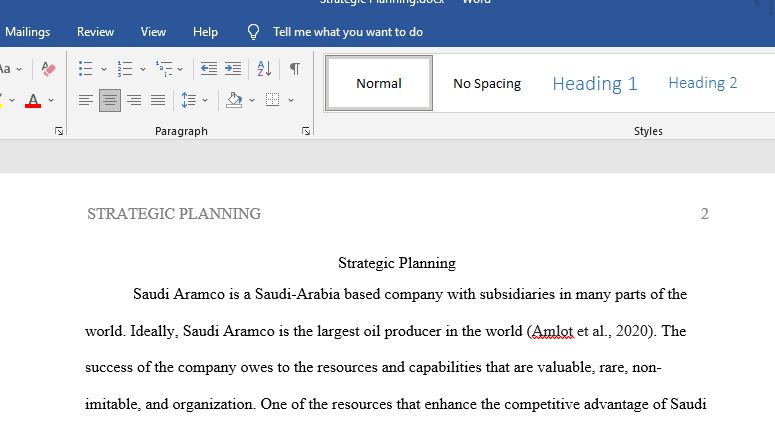Click the Clear All Formatting eraser icon
This screenshot has height=421, width=775.
click(x=48, y=69)
